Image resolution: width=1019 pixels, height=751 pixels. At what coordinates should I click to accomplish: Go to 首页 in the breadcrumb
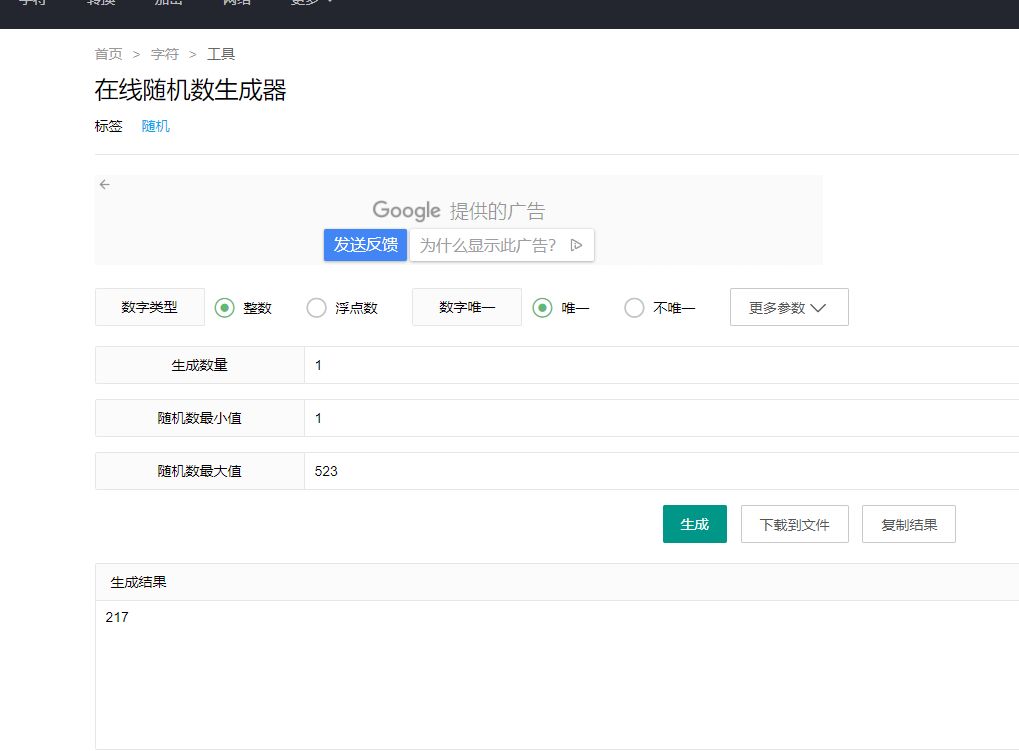[x=109, y=54]
